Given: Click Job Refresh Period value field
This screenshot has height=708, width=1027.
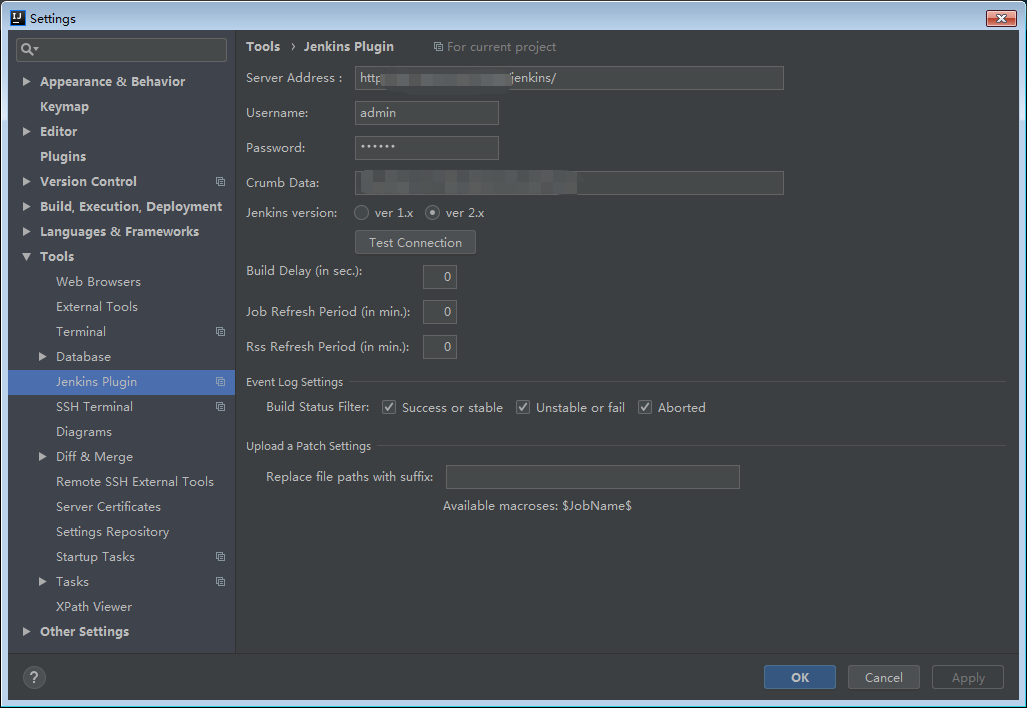Looking at the screenshot, I should 439,312.
